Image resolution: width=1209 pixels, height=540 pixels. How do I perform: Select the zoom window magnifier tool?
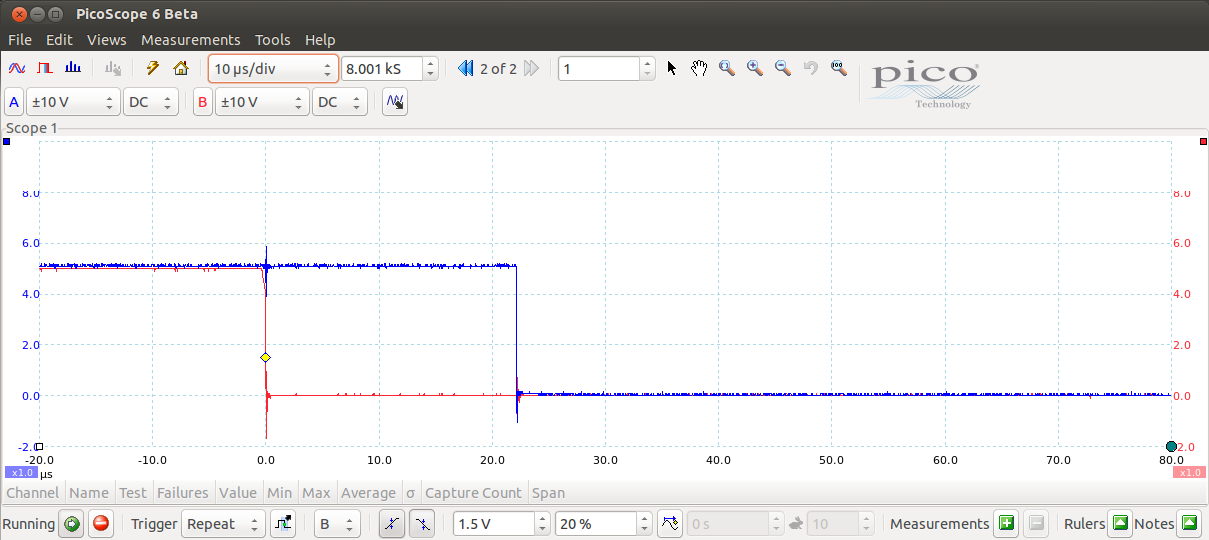click(x=727, y=68)
